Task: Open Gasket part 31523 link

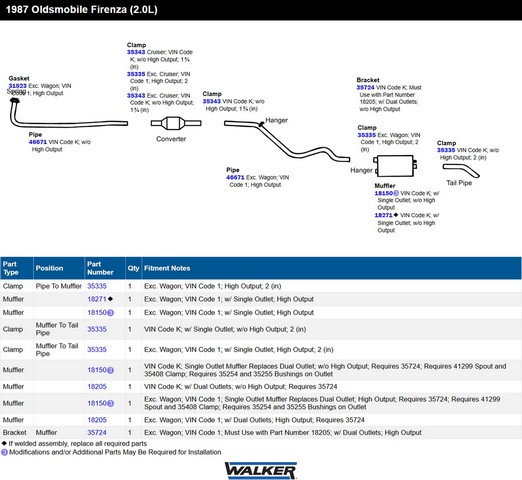Action: click(17, 86)
